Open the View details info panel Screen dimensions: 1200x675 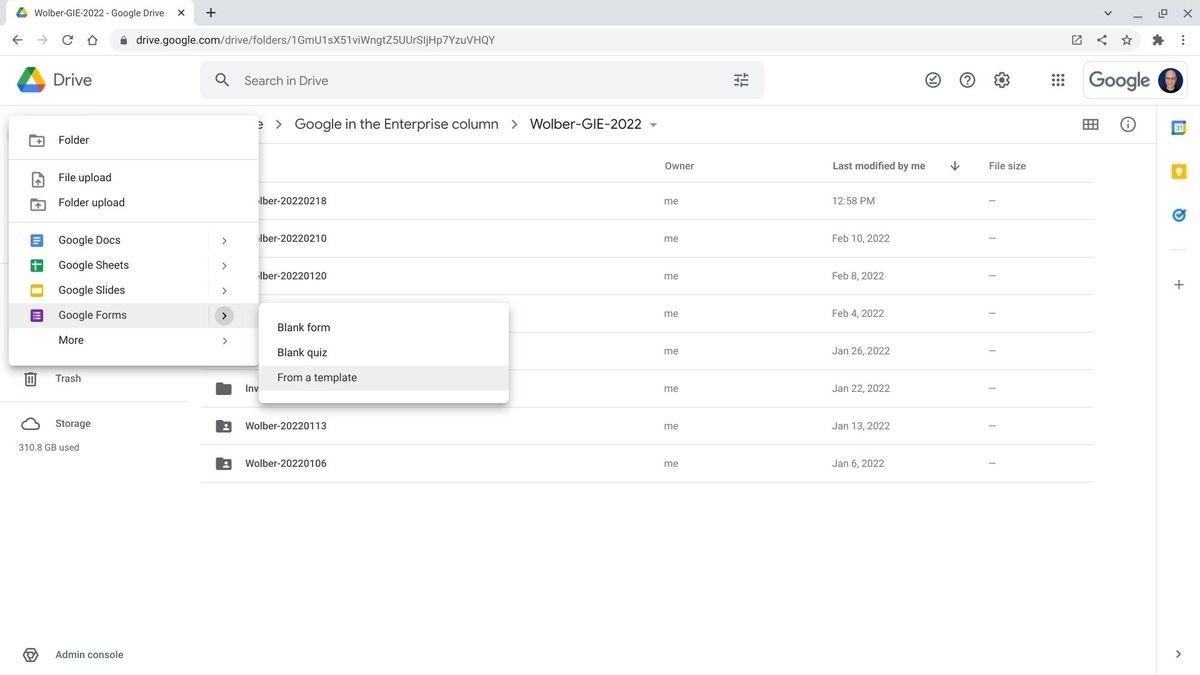(x=1128, y=124)
